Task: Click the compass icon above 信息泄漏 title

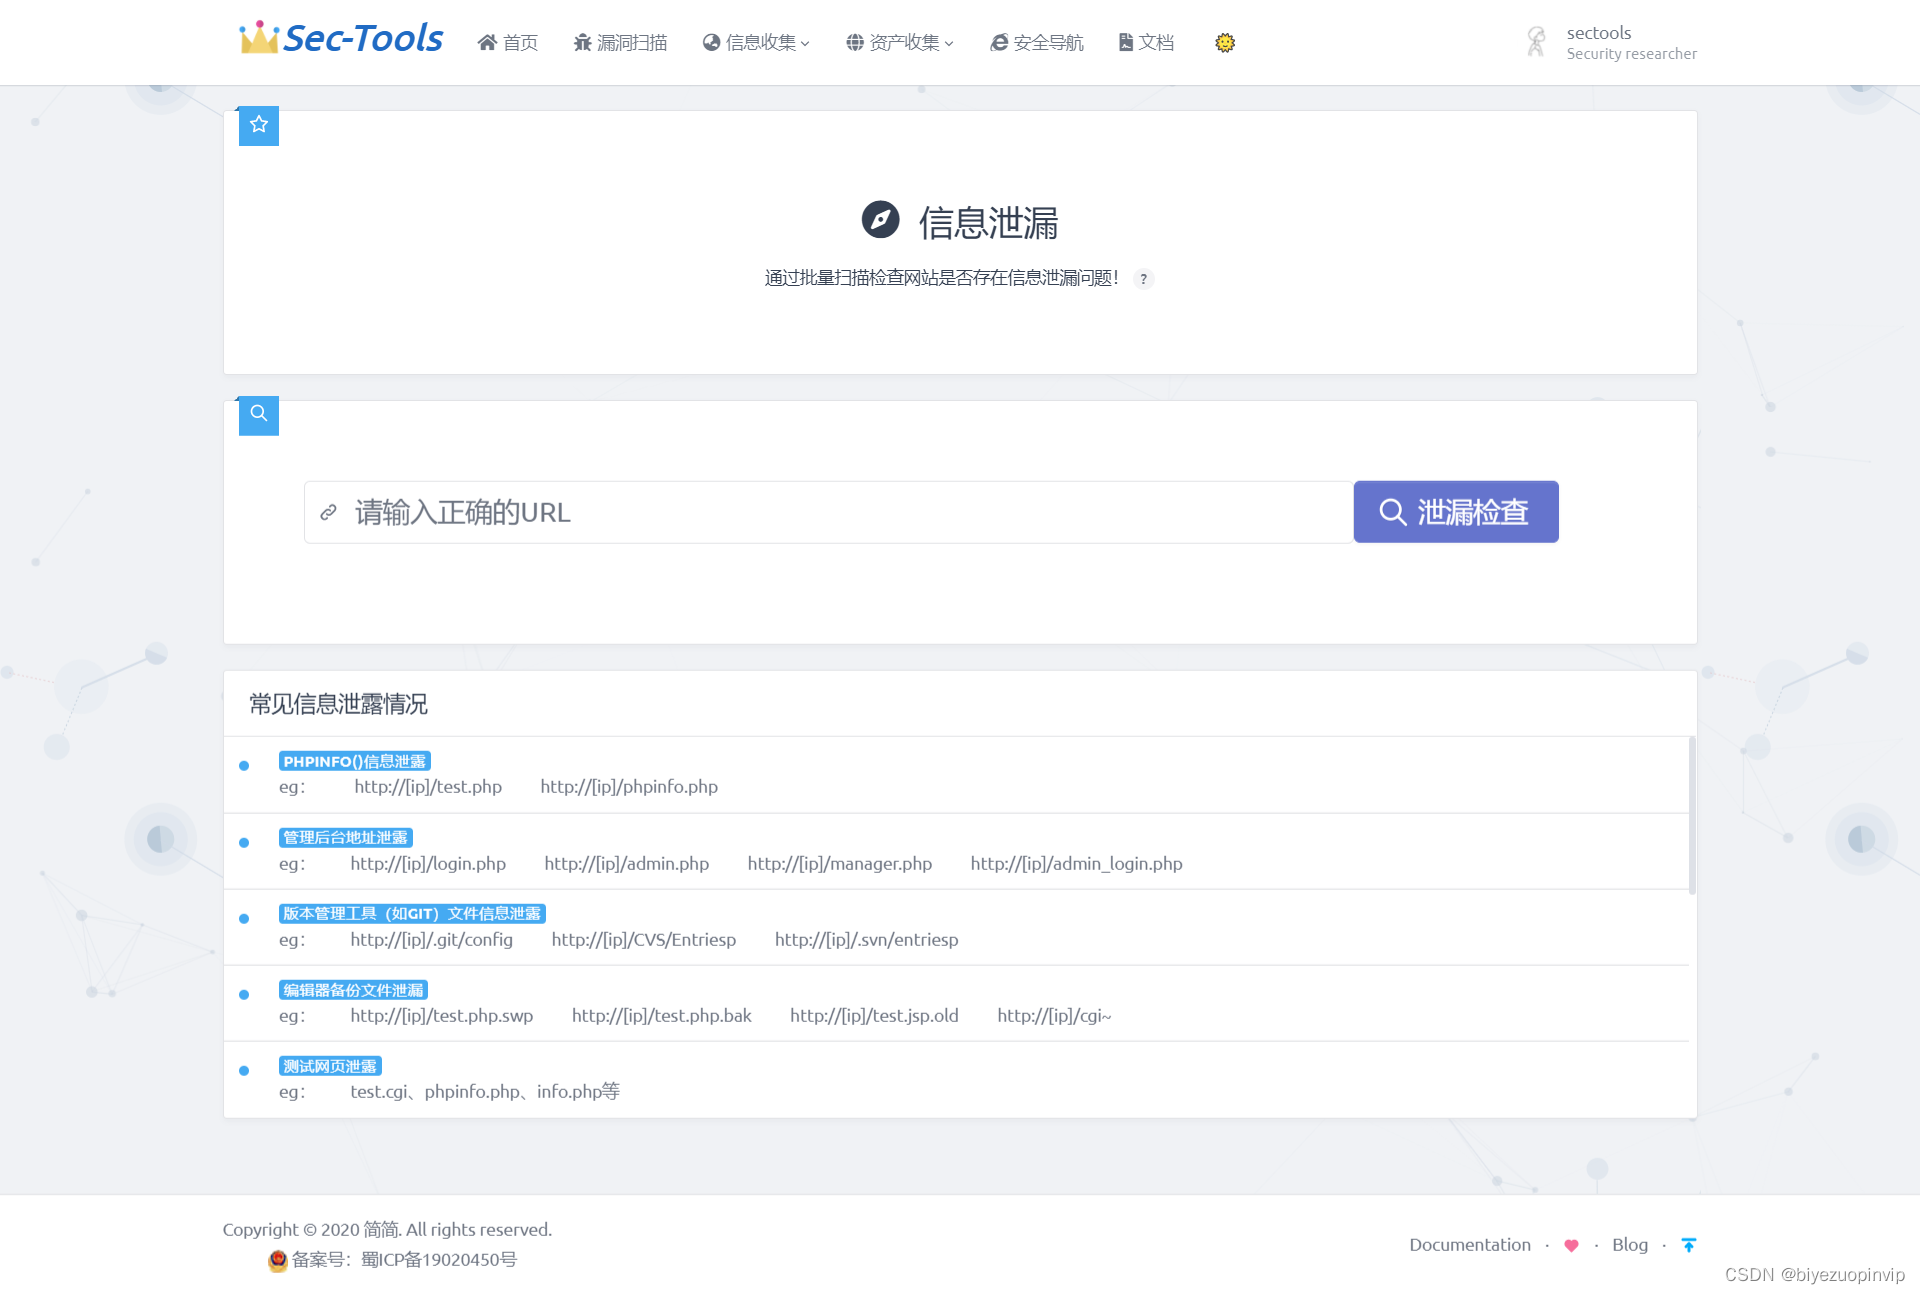Action: point(879,221)
